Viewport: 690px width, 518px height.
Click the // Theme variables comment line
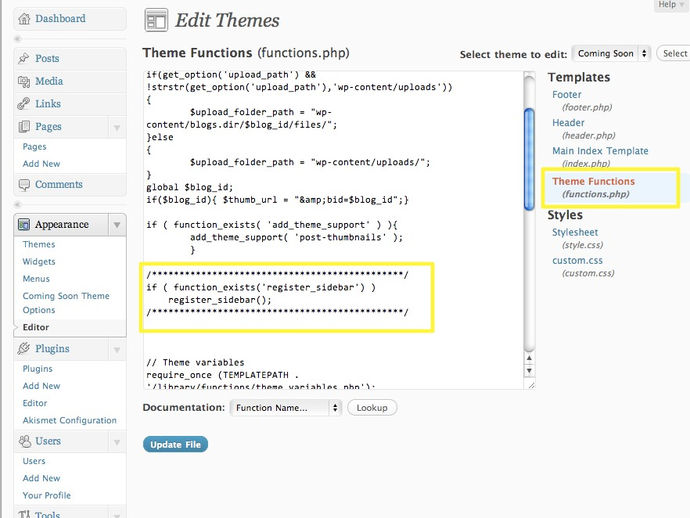coord(195,363)
